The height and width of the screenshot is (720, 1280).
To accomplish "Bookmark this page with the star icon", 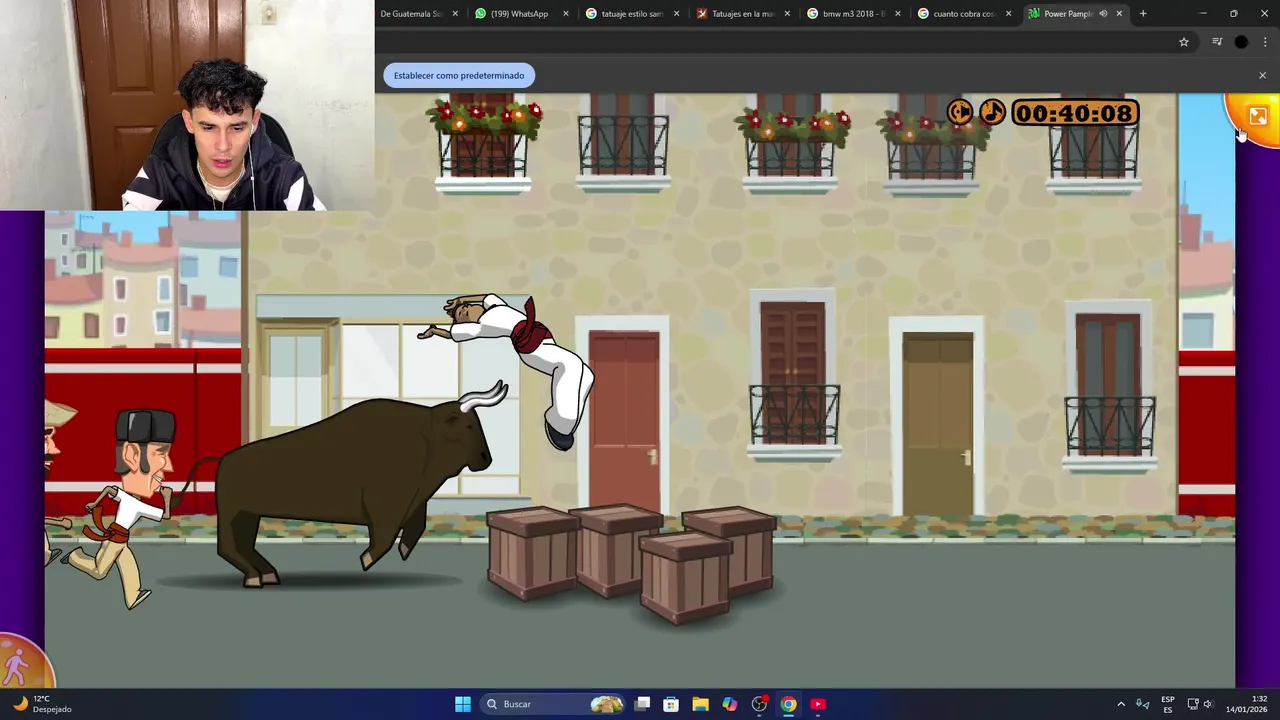I will click(x=1184, y=42).
